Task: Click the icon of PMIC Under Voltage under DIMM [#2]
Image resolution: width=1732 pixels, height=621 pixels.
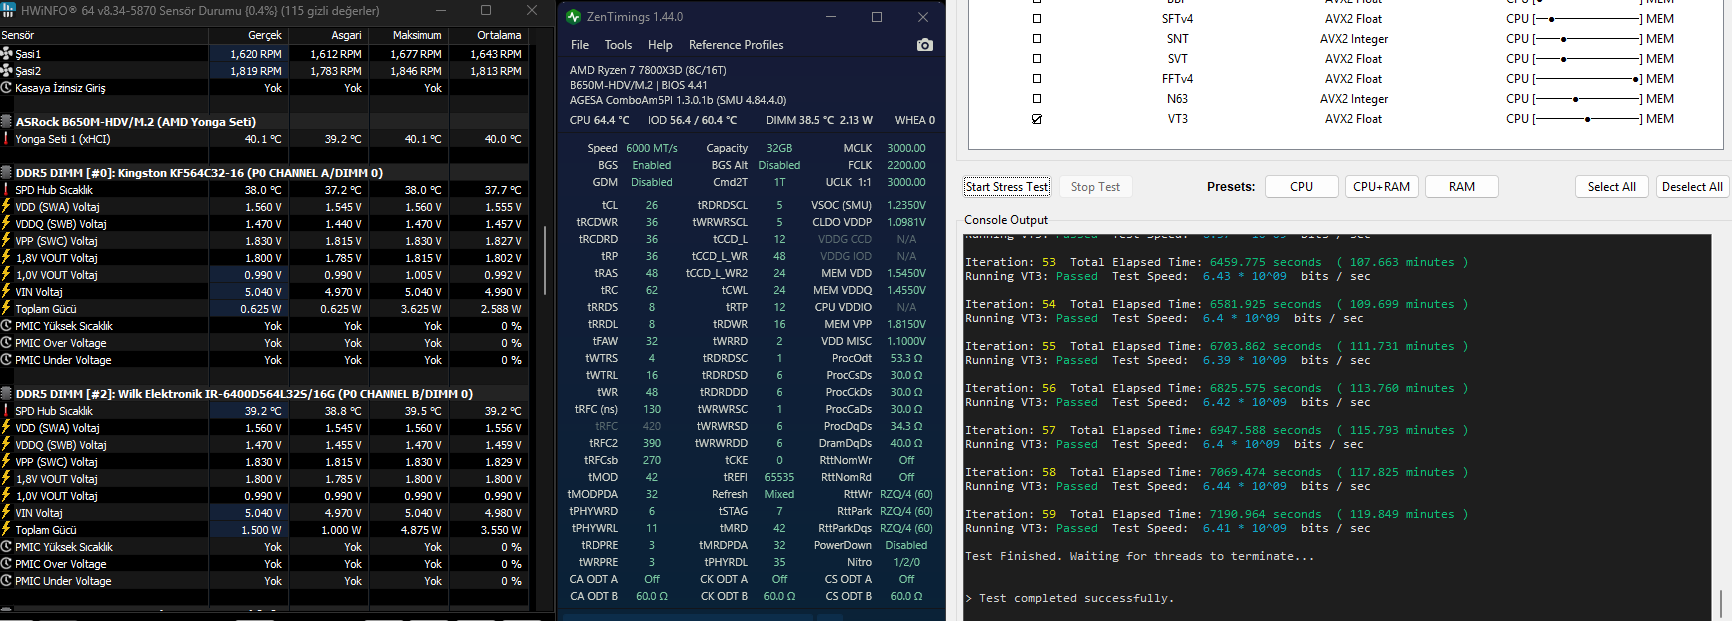Action: click(7, 581)
